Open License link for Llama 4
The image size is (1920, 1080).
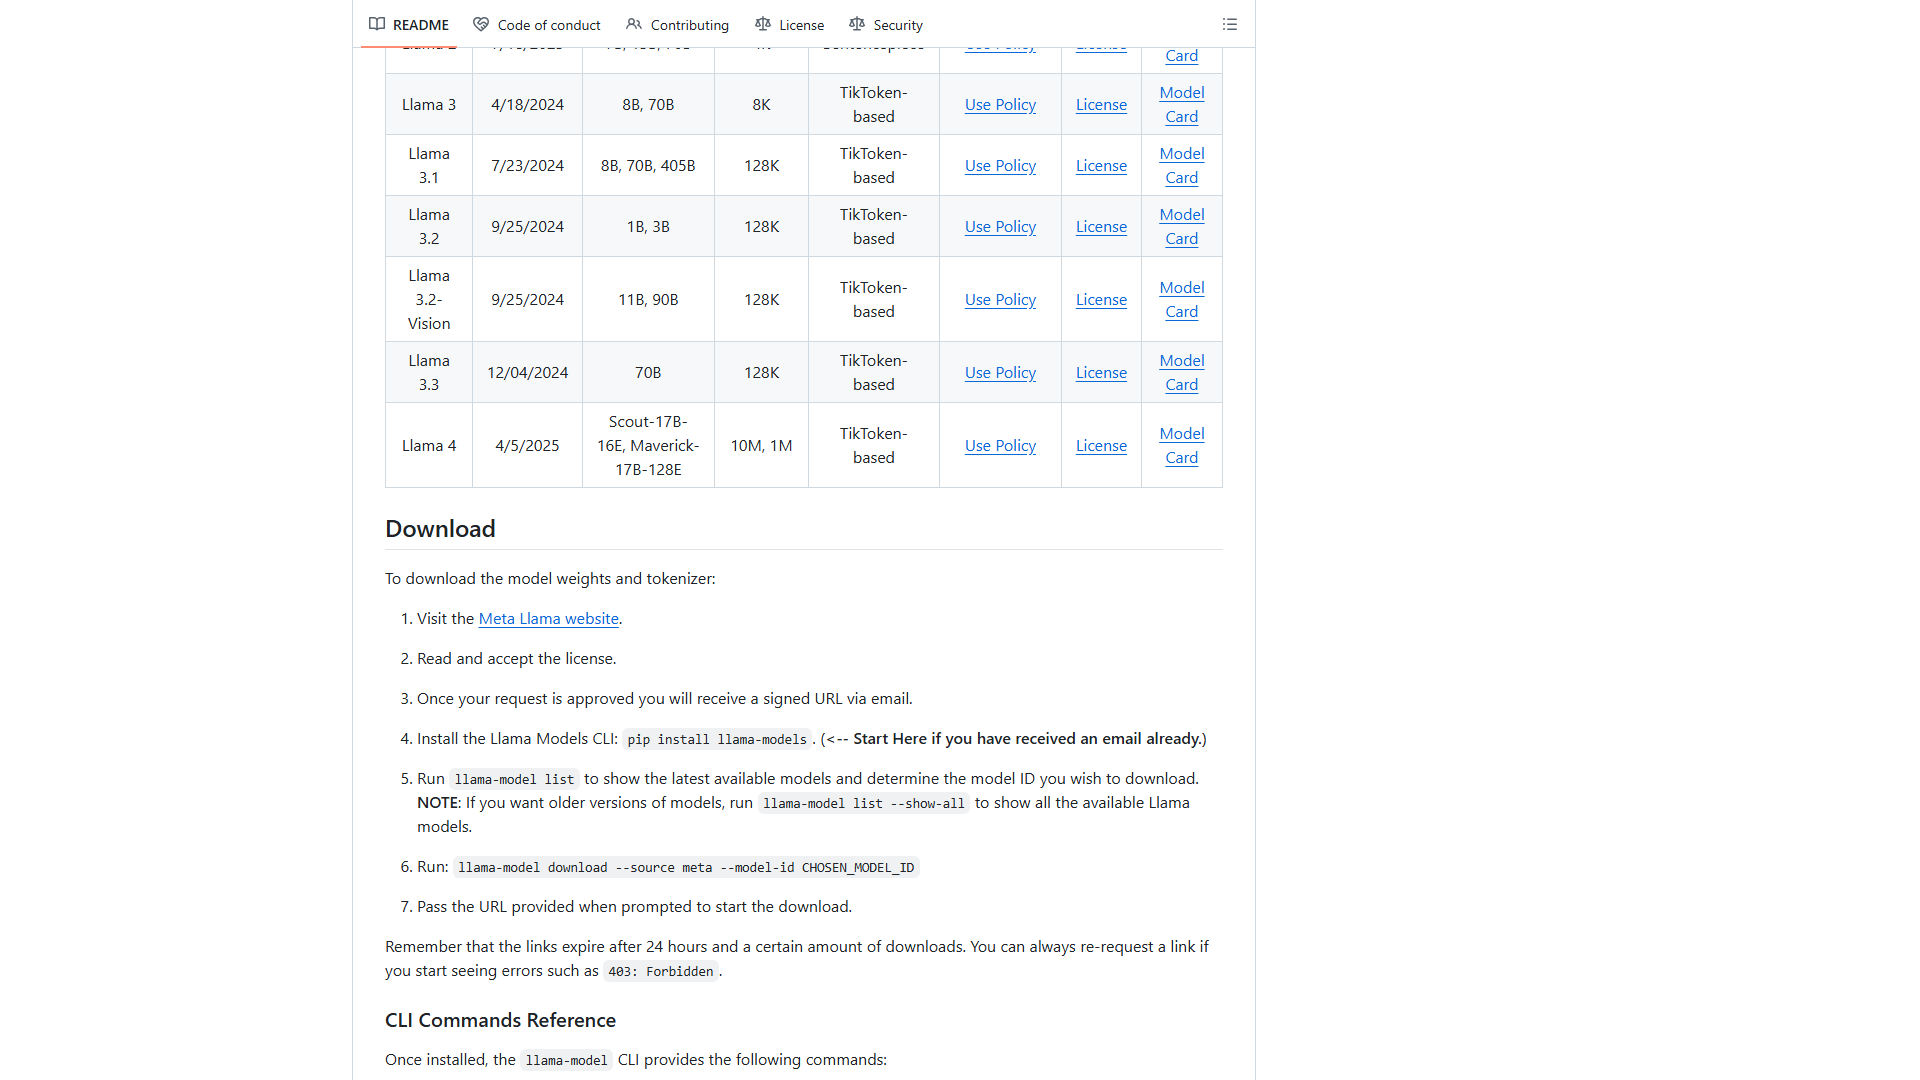click(1101, 445)
